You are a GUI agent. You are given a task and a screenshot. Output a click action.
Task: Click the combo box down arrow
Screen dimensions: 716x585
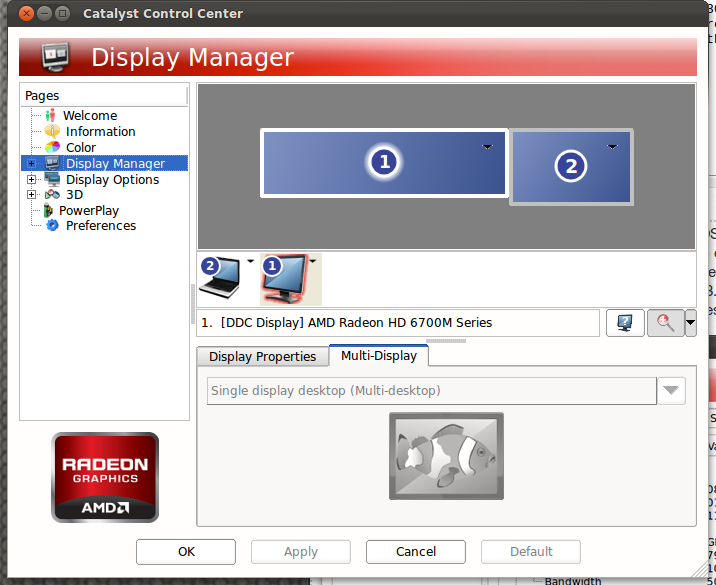(671, 391)
